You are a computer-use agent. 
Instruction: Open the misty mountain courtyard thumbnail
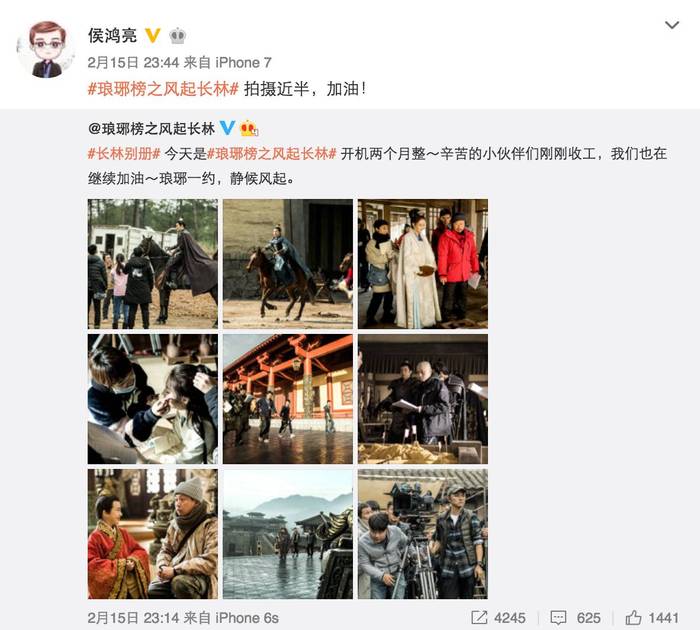288,534
